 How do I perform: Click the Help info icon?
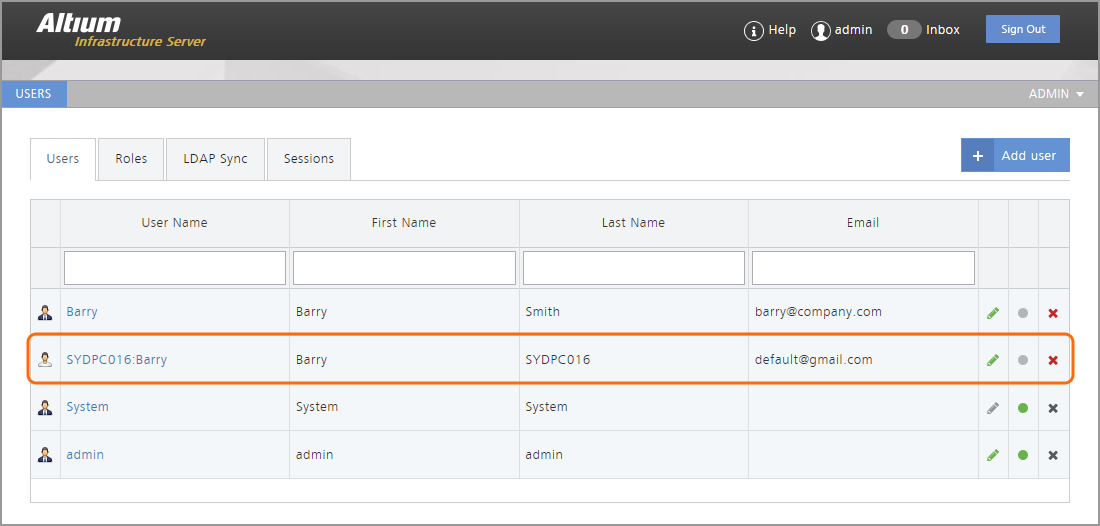753,31
